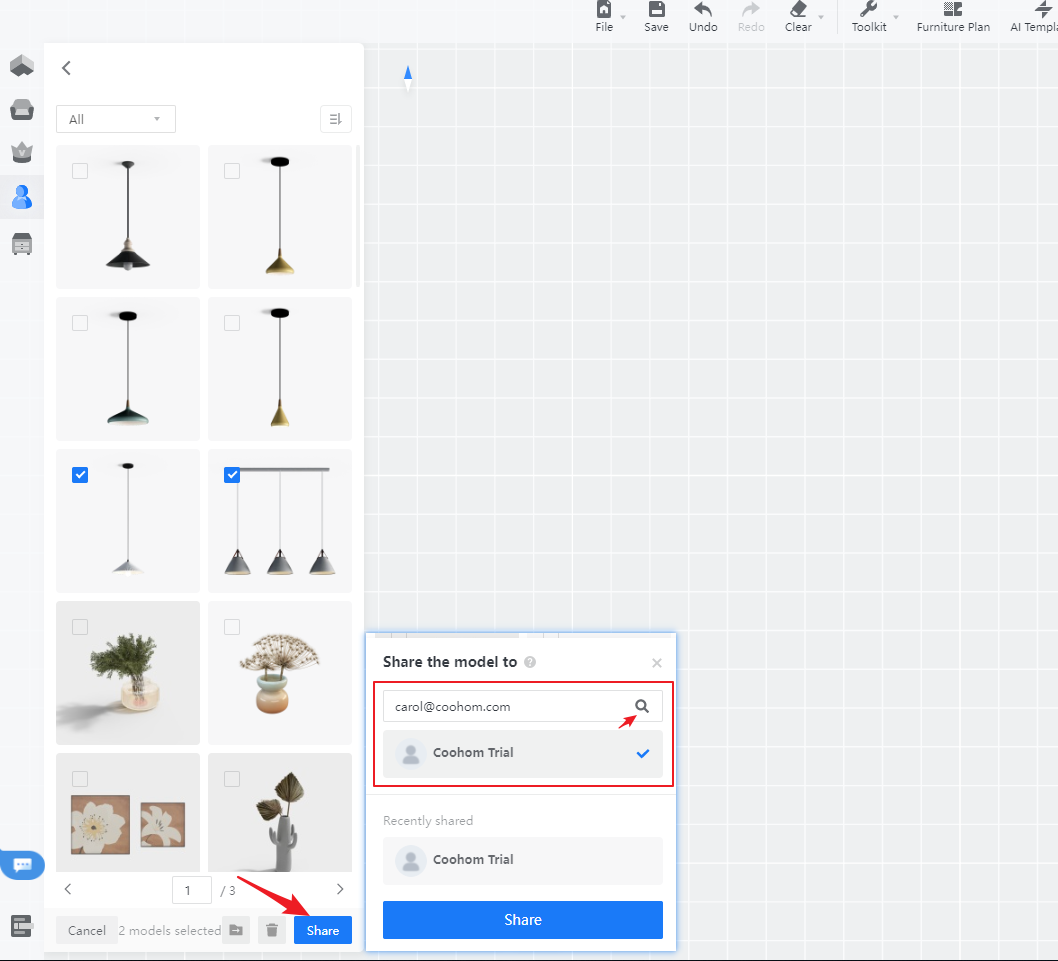This screenshot has height=961, width=1058.
Task: Click the triple pendant bar lamp thumbnail
Action: [280, 521]
